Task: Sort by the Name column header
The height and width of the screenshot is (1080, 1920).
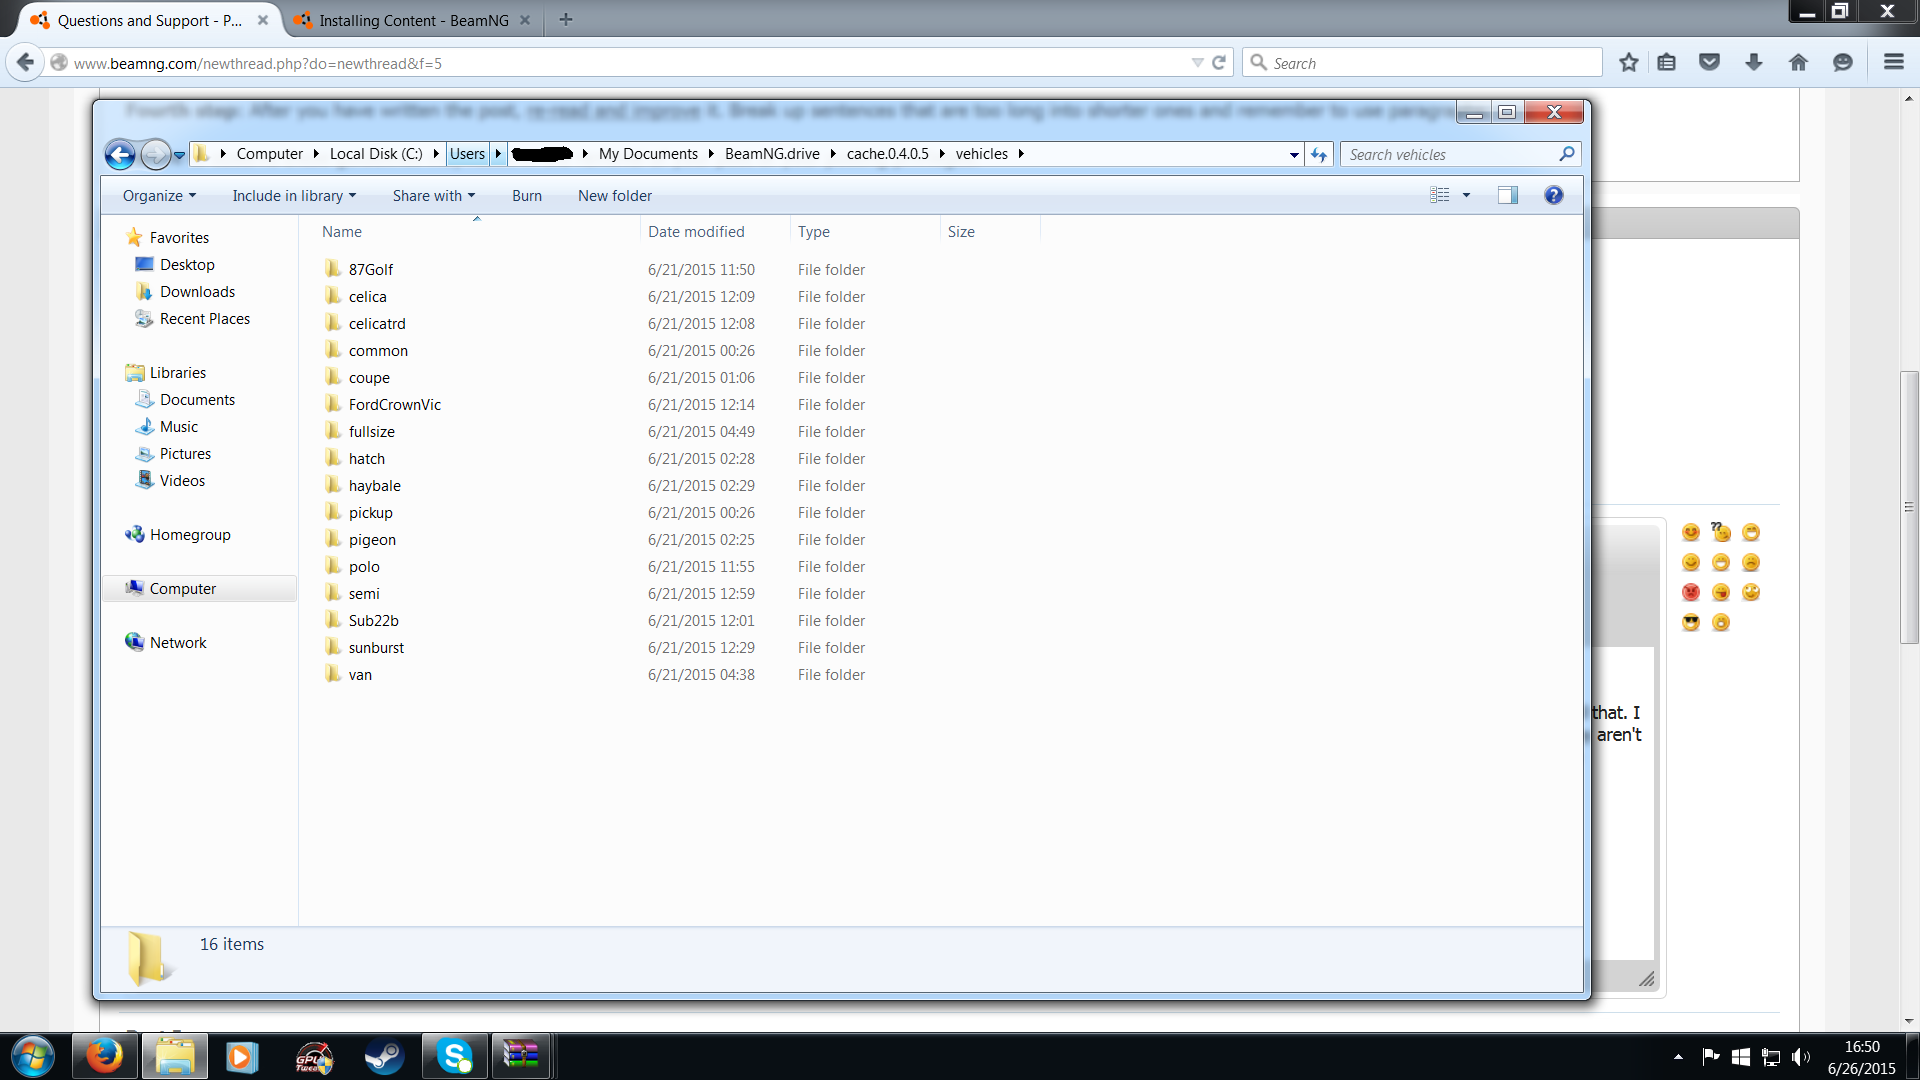Action: 478,231
